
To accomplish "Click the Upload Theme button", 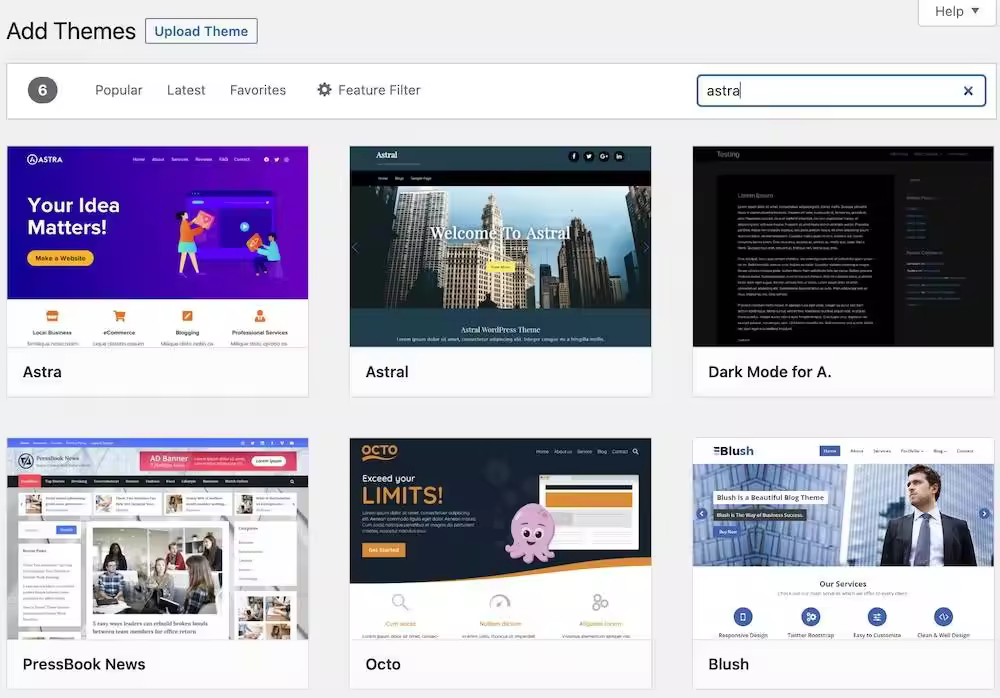I will (x=201, y=31).
